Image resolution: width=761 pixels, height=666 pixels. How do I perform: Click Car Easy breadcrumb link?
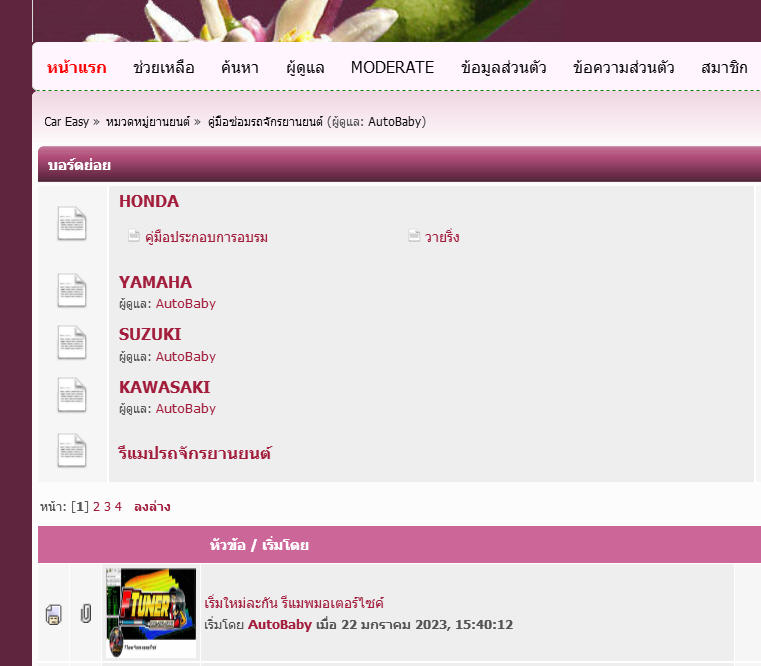click(66, 121)
